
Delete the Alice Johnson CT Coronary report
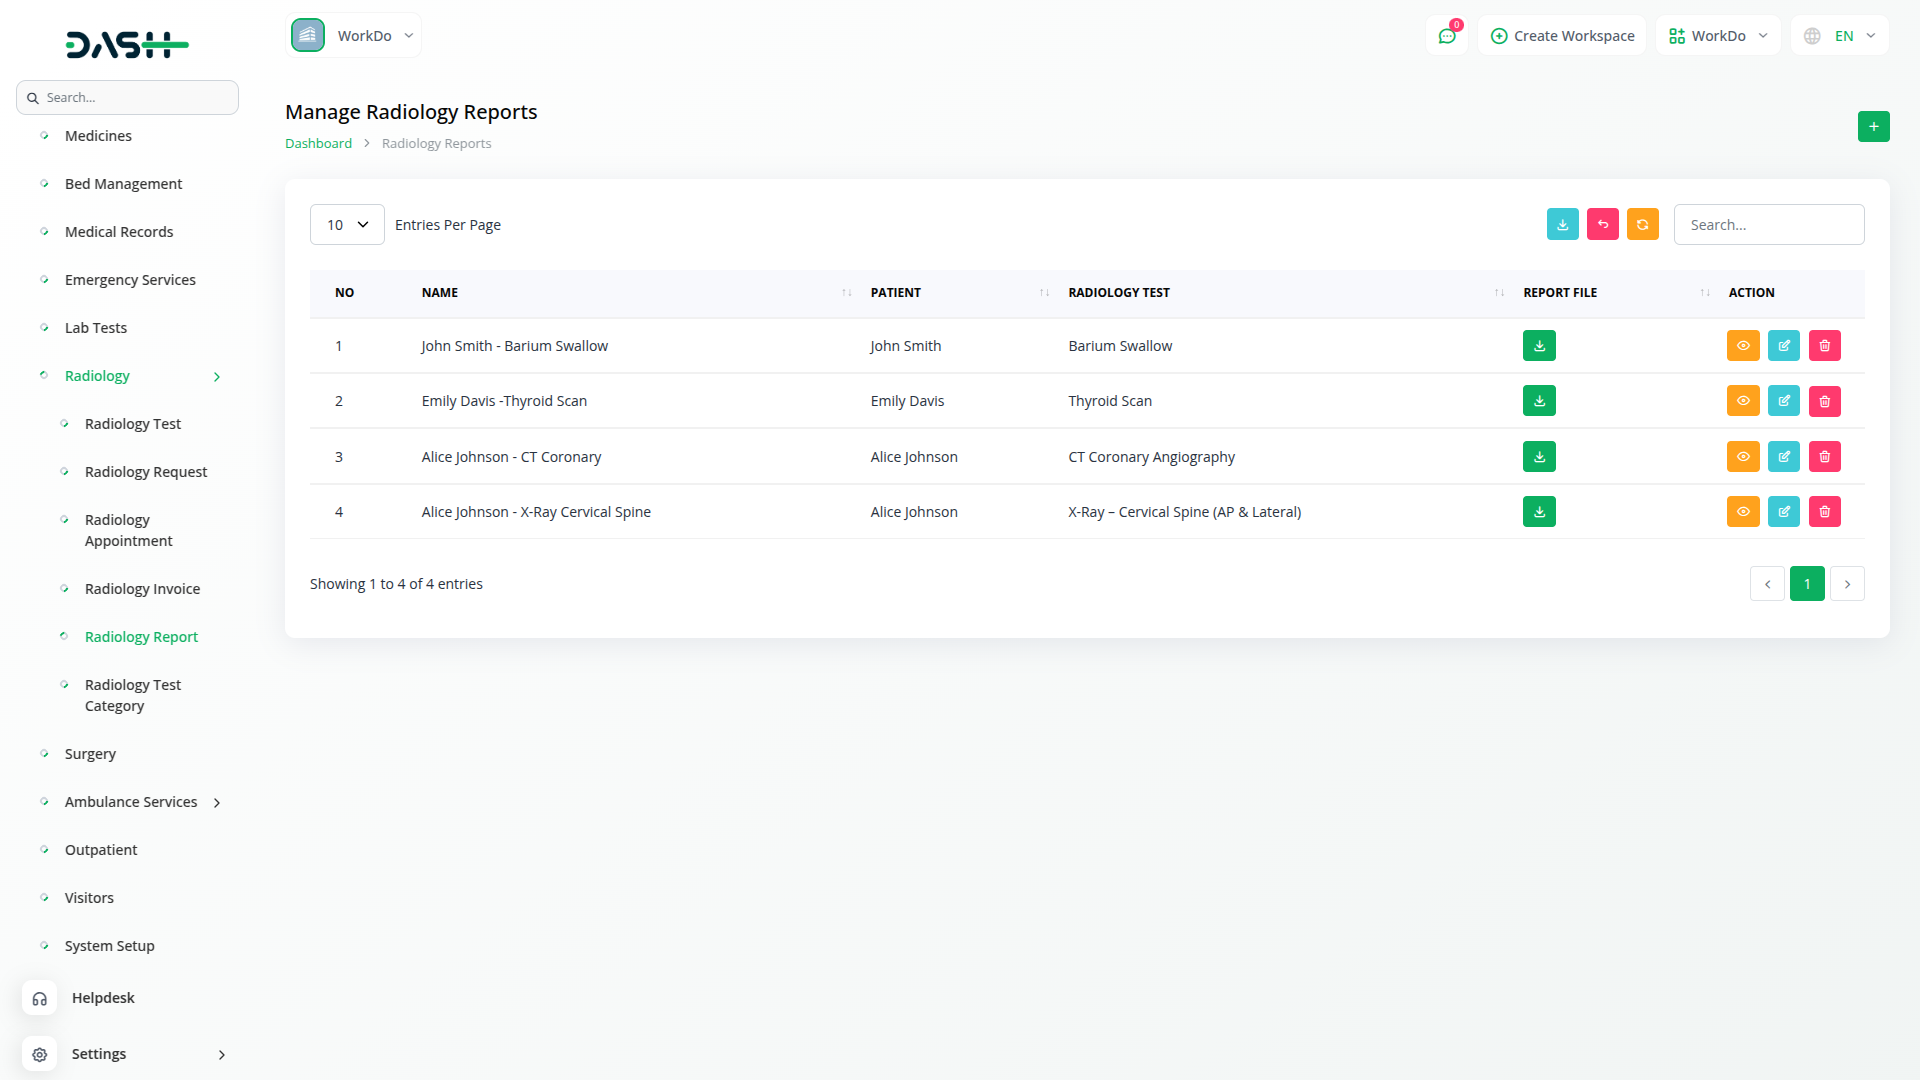click(x=1824, y=457)
